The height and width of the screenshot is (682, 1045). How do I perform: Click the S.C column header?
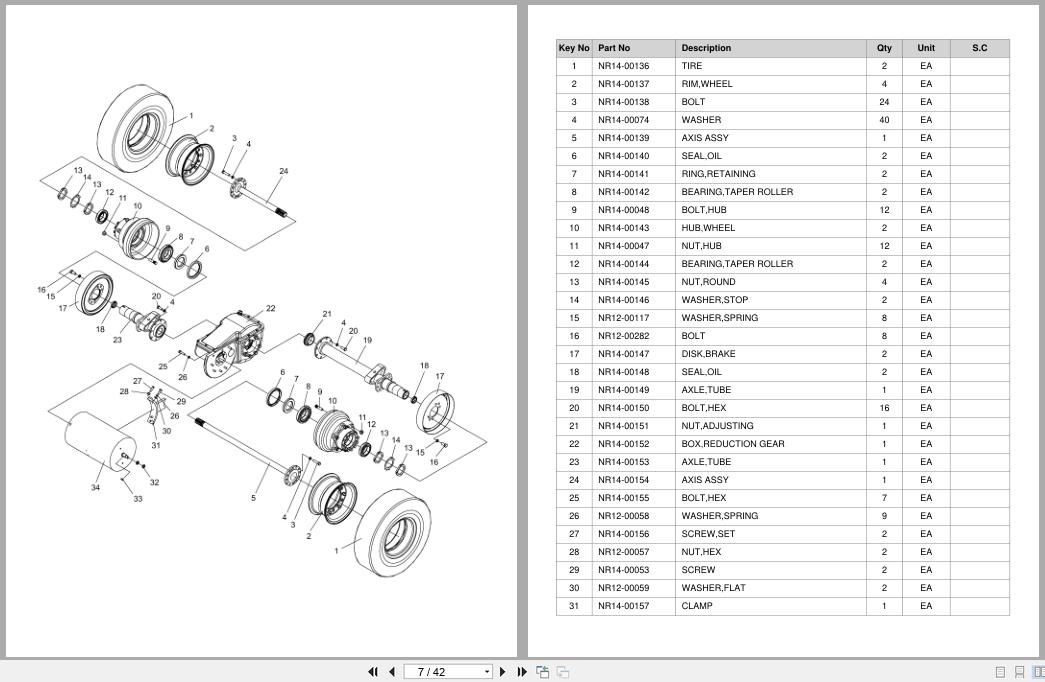tap(979, 48)
